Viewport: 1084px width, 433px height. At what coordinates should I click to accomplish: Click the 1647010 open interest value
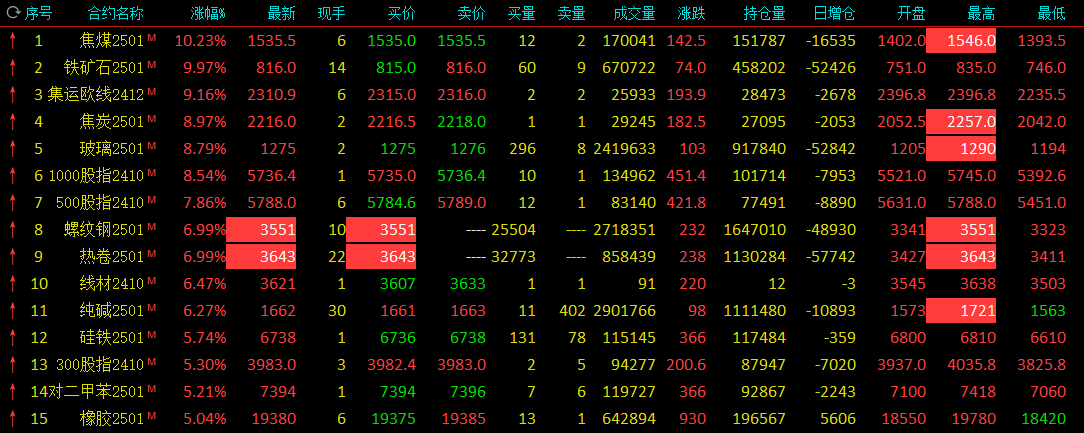(755, 230)
